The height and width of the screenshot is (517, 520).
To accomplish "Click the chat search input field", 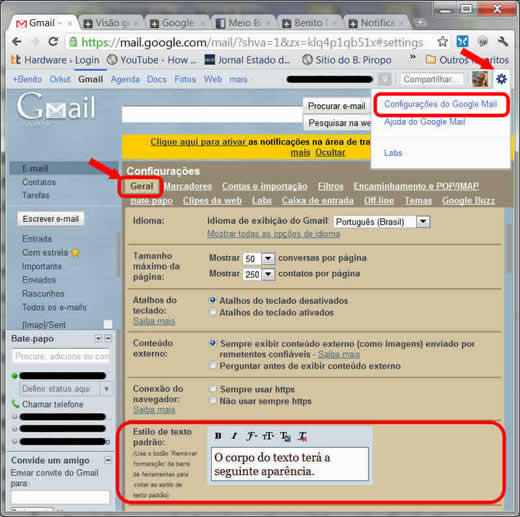I will tap(61, 356).
